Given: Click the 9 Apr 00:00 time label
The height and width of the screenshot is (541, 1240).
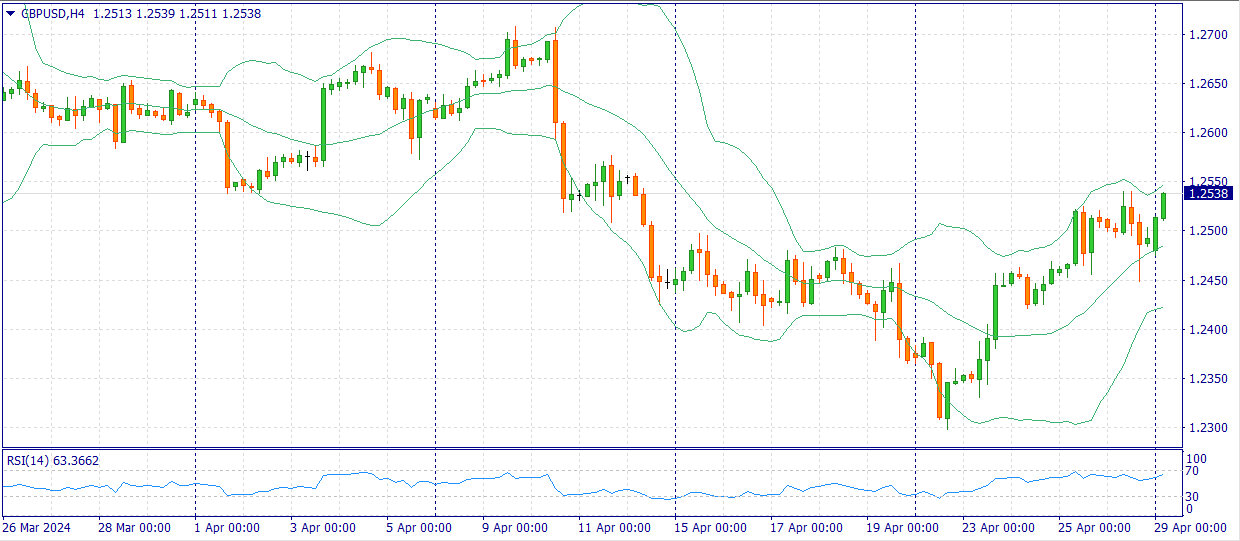Looking at the screenshot, I should (515, 528).
